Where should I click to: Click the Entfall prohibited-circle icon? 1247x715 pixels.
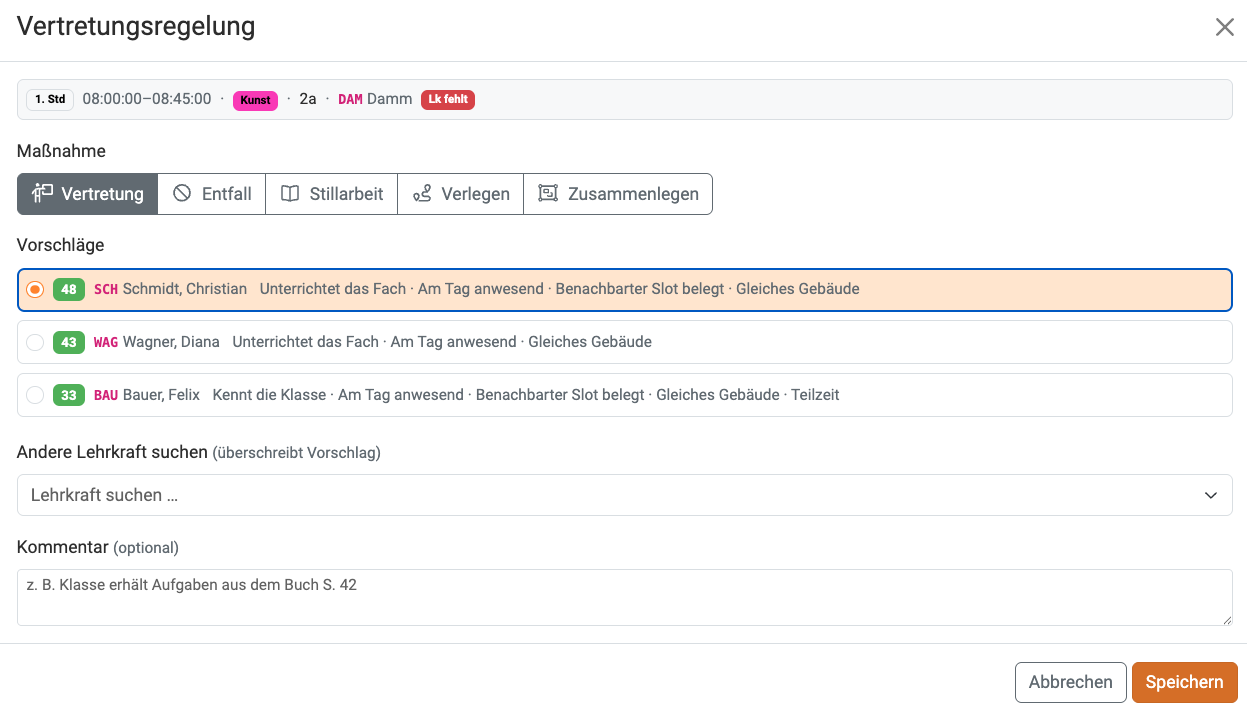point(182,193)
